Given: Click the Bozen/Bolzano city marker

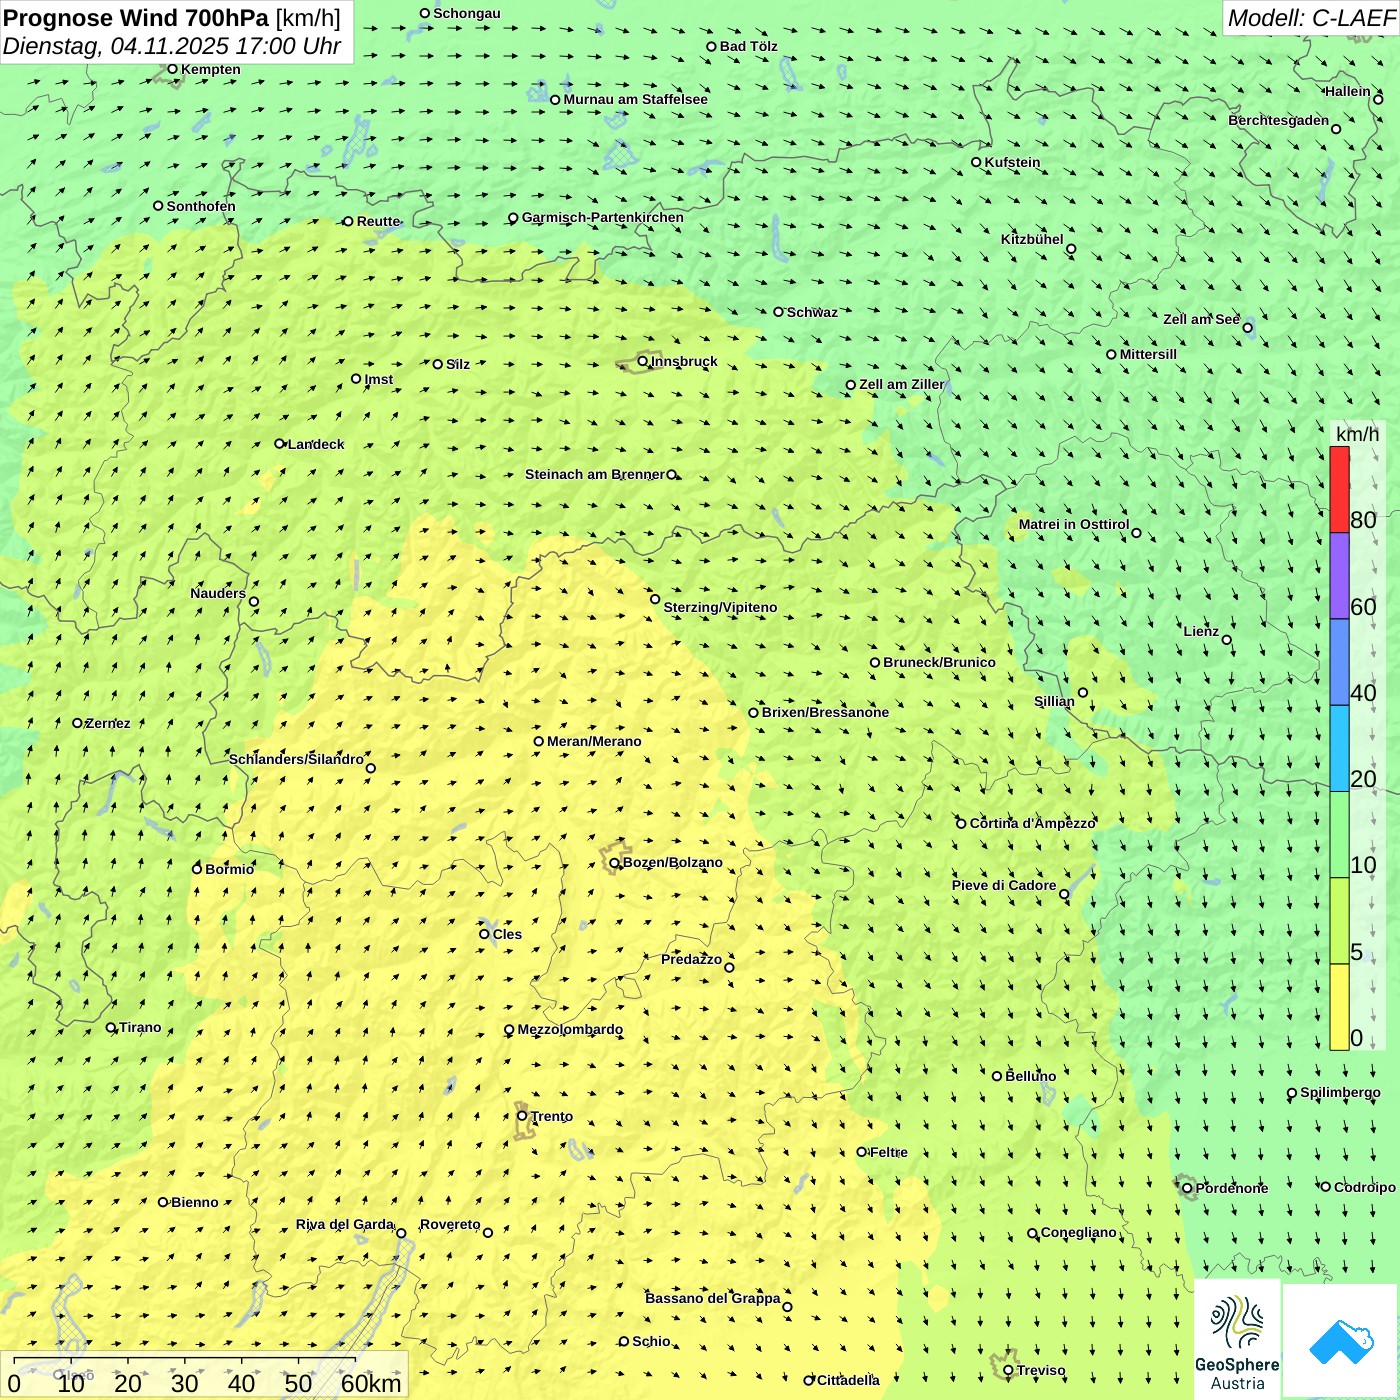Looking at the screenshot, I should pyautogui.click(x=615, y=863).
